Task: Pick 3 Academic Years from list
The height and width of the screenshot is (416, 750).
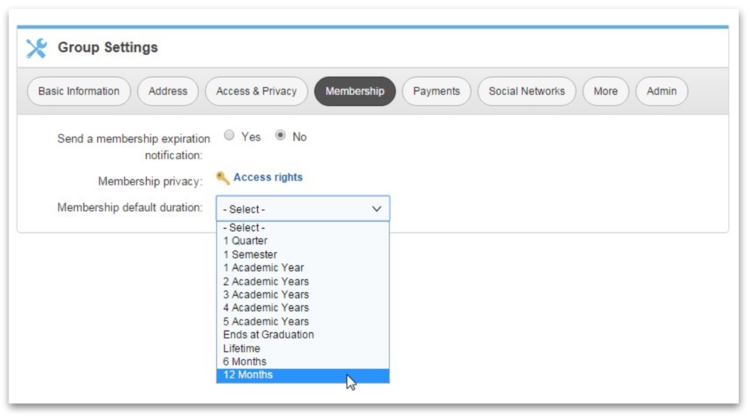Action: [x=303, y=295]
